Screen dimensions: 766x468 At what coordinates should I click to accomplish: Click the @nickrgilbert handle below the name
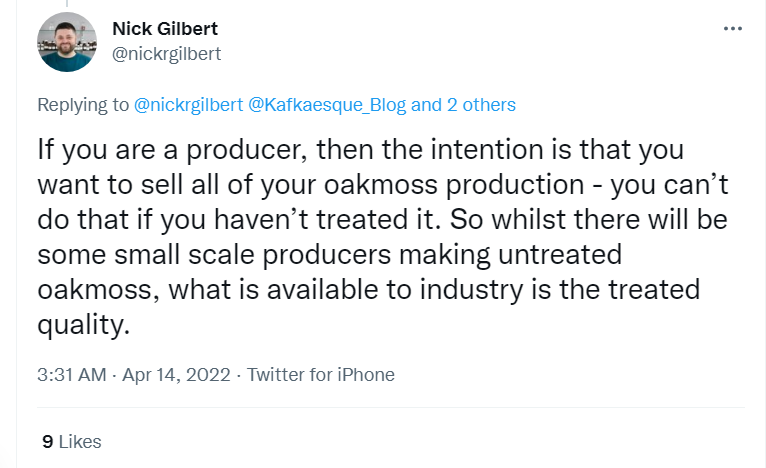pyautogui.click(x=167, y=53)
